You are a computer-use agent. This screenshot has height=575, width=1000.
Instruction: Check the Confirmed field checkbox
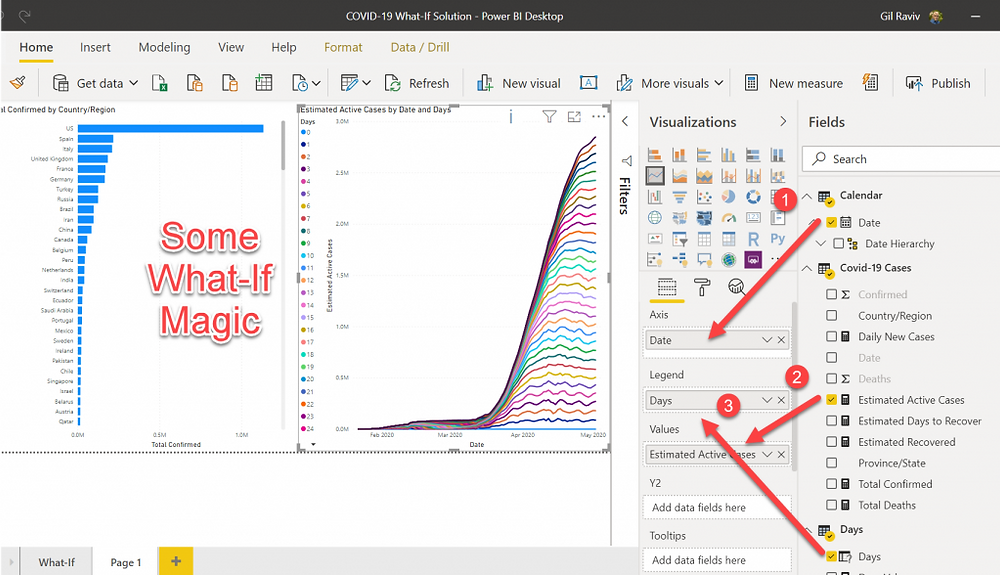tap(832, 295)
